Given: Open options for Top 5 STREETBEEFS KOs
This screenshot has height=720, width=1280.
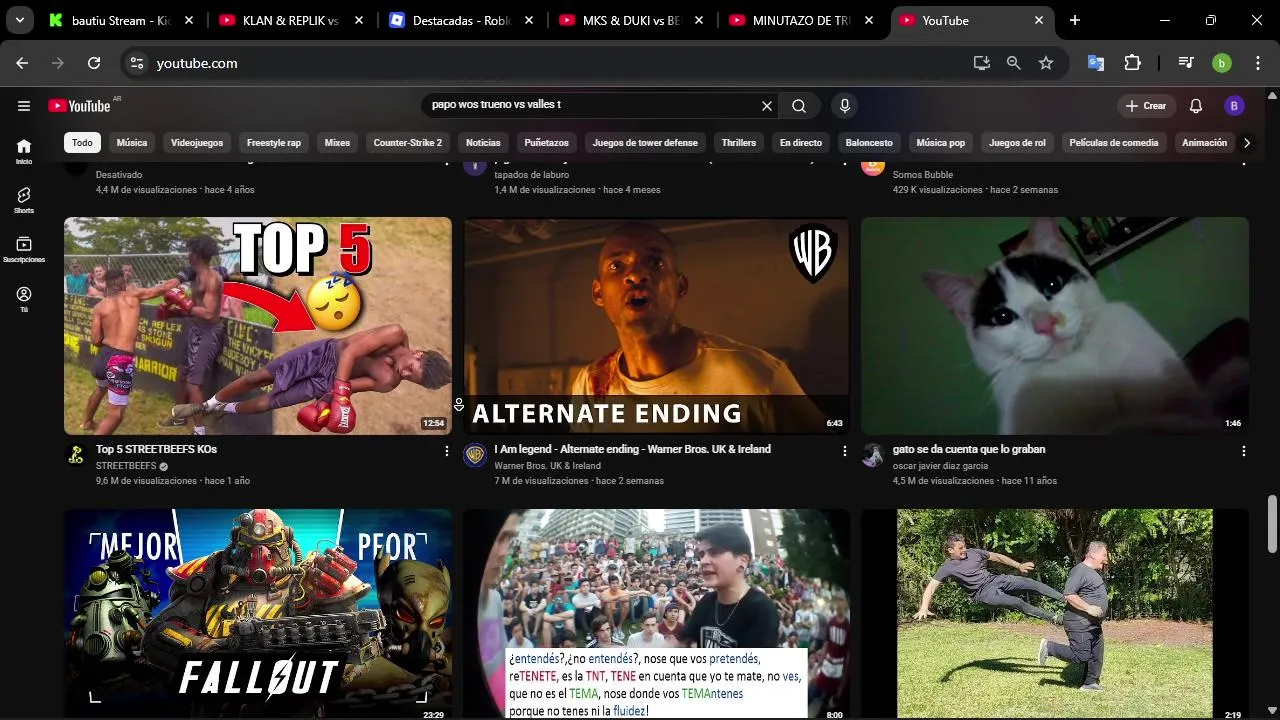Looking at the screenshot, I should tap(447, 451).
